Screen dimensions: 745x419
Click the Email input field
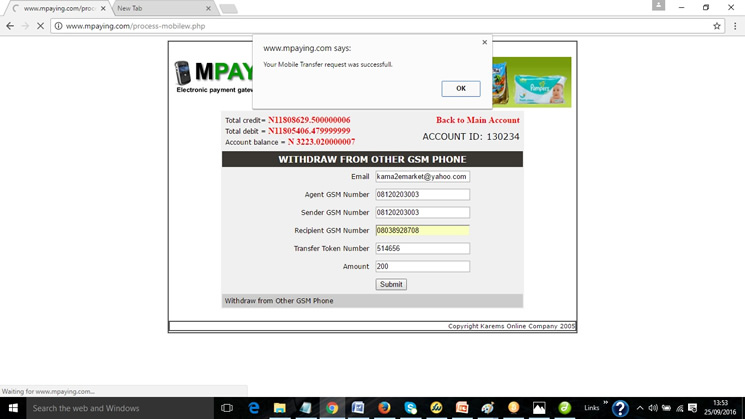tap(421, 177)
